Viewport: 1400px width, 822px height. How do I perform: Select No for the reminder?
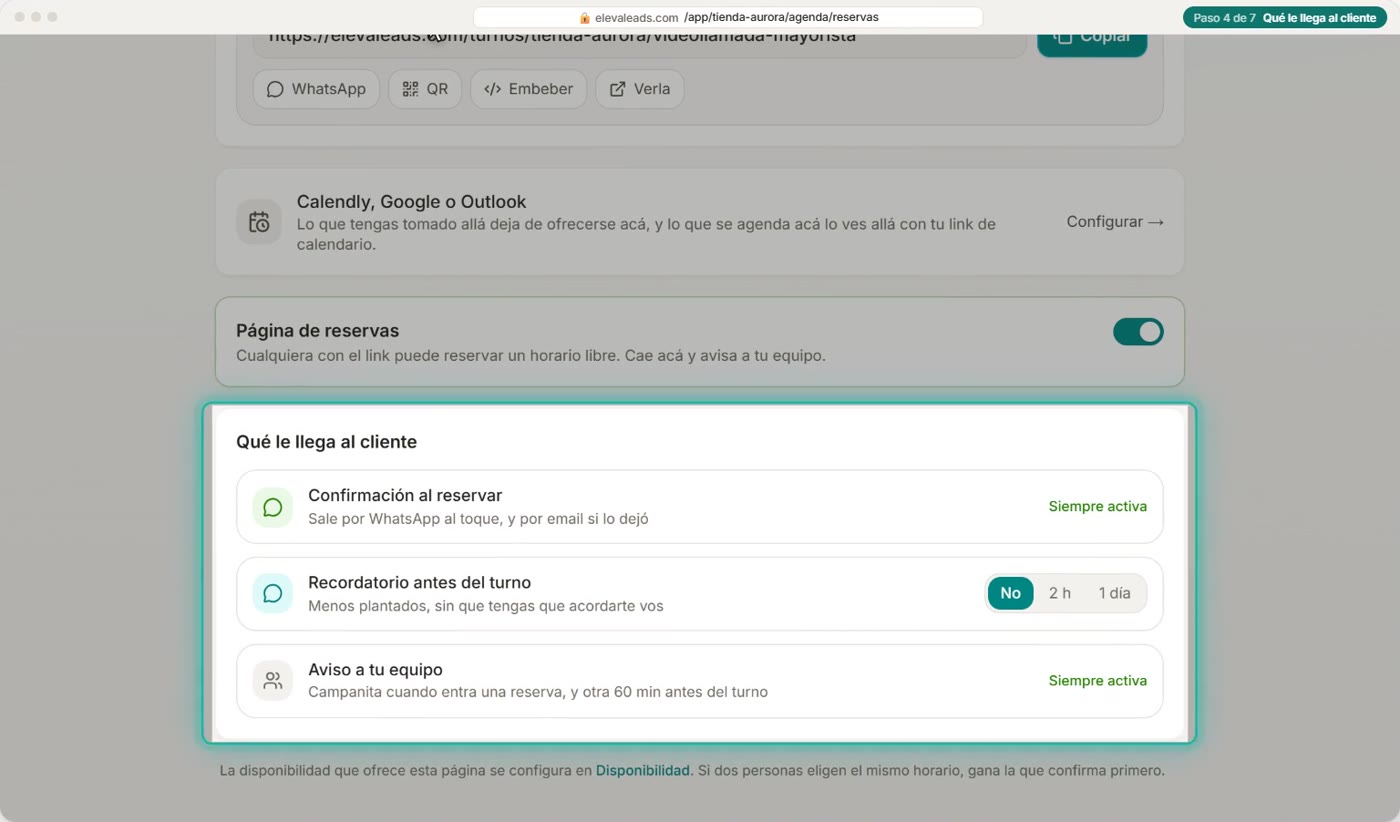tap(1011, 593)
